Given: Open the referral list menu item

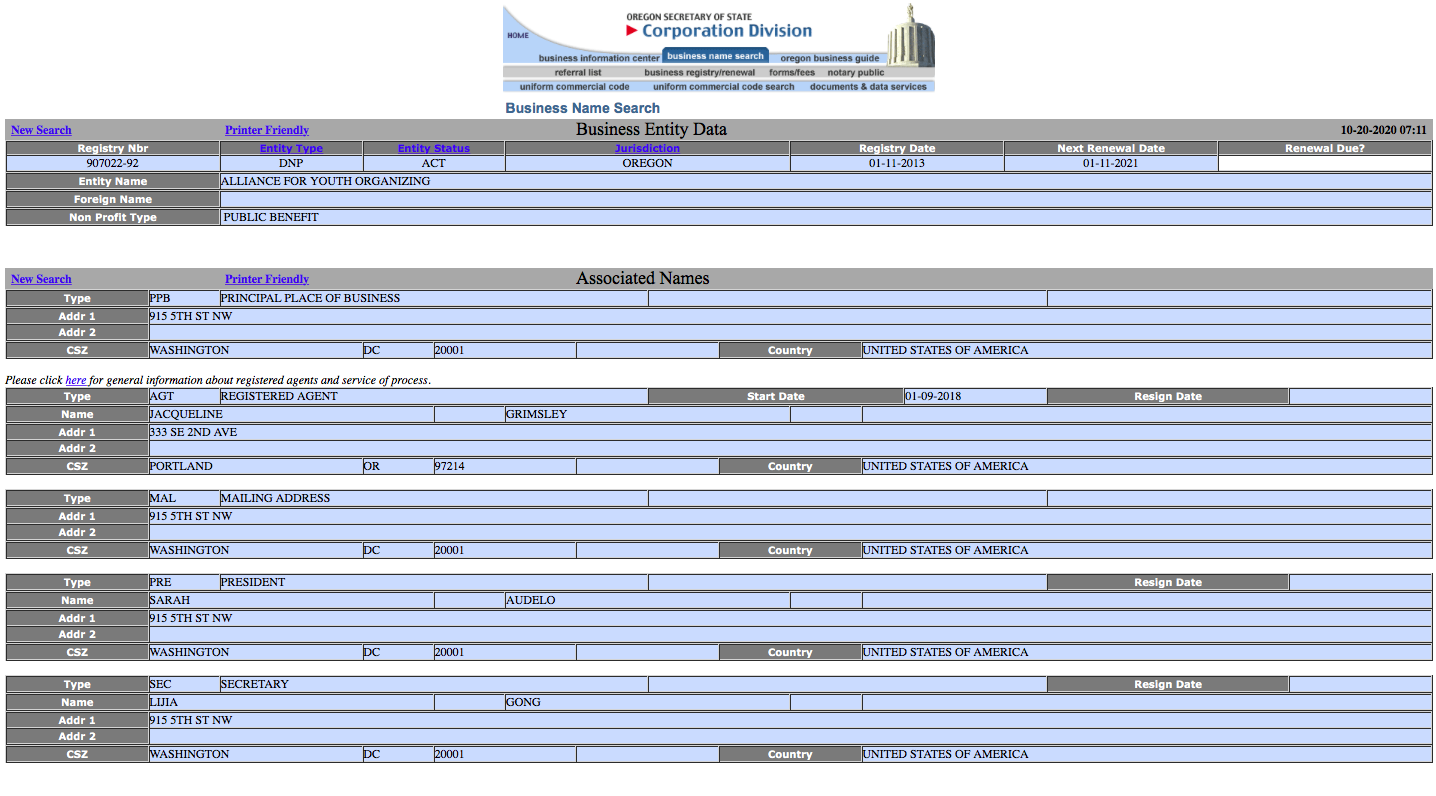Looking at the screenshot, I should click(x=578, y=72).
